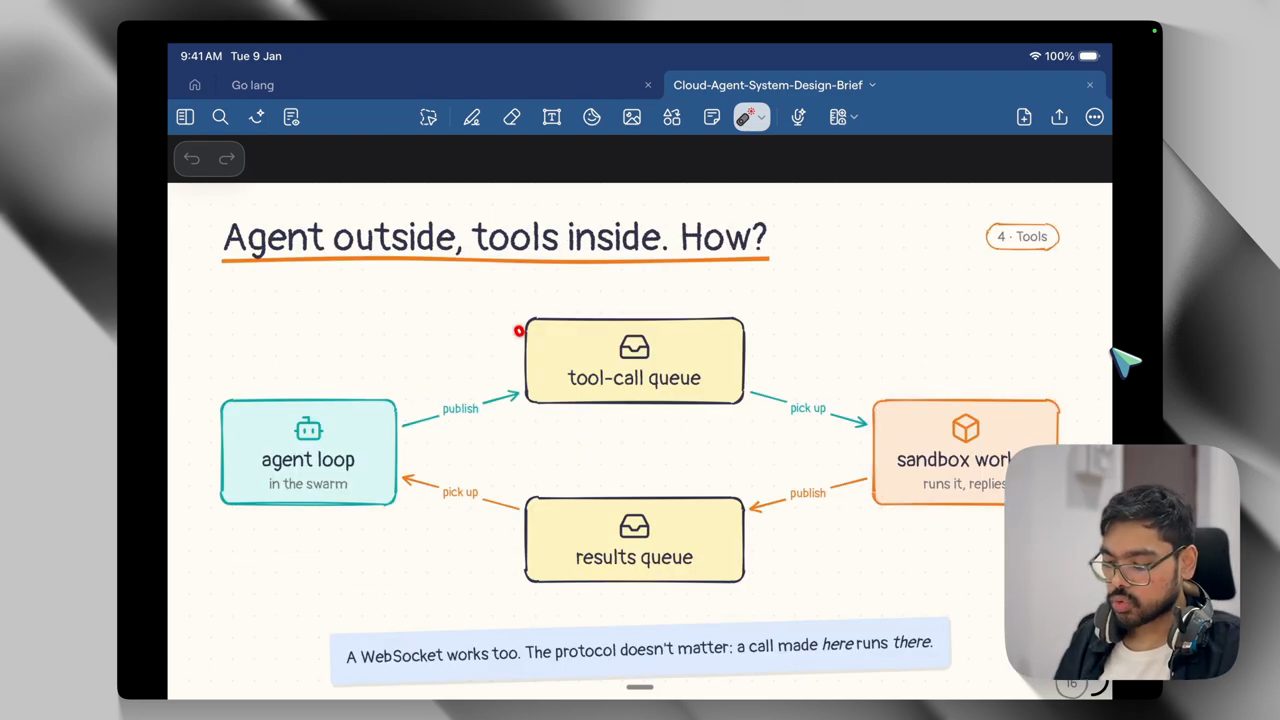Click the WebSocket note caption

pos(640,652)
